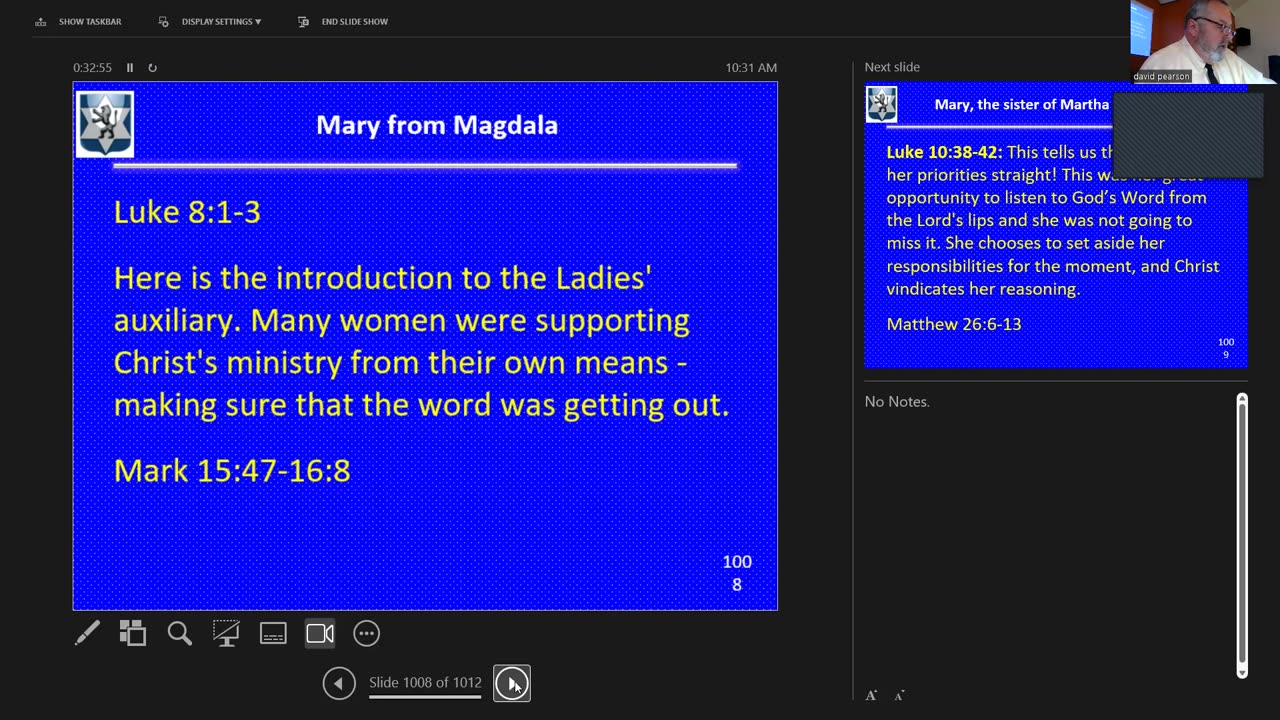1280x720 pixels.
Task: Click the elapsed time 0:32:55
Action: point(92,68)
